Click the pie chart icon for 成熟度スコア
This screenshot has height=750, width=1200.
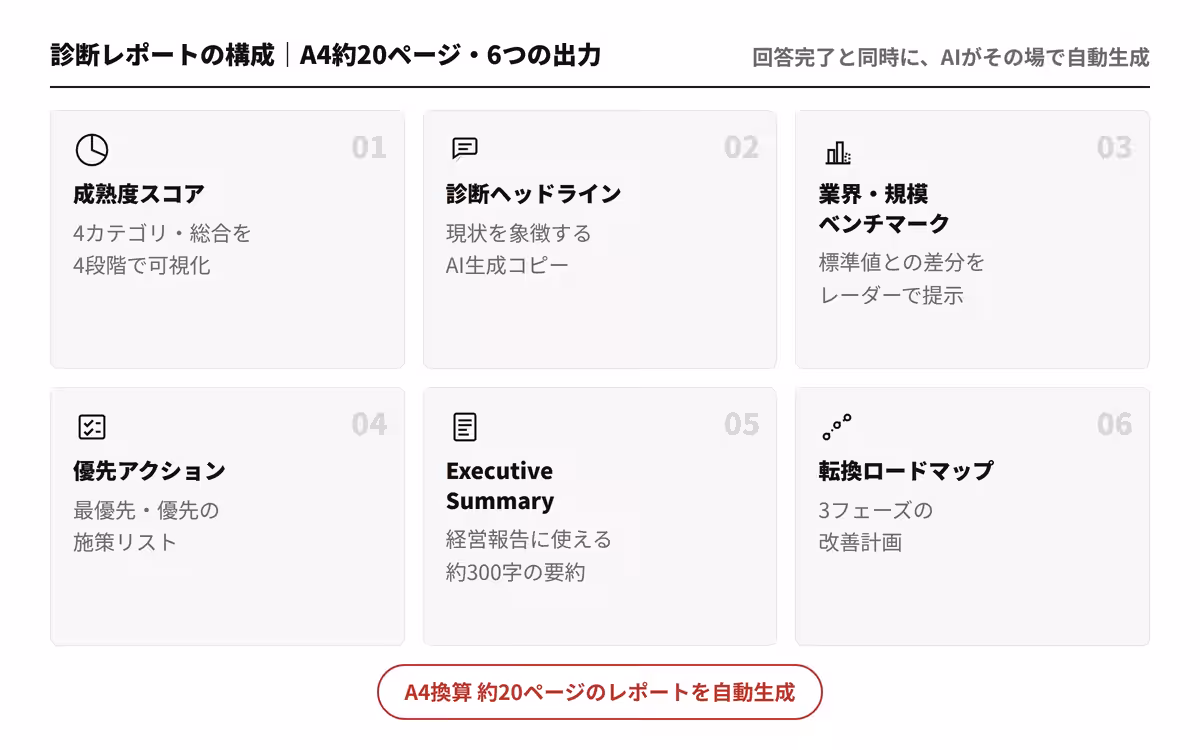pos(92,150)
